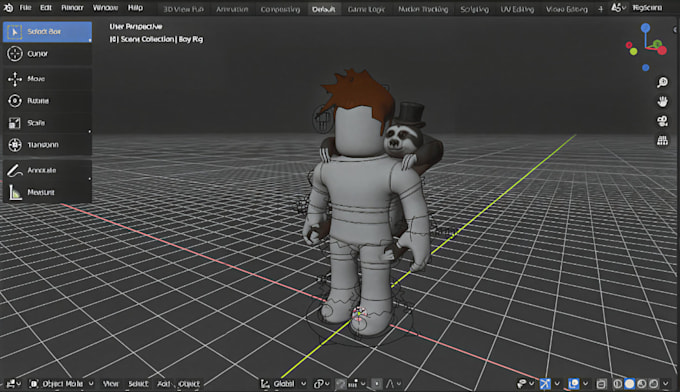Switch to the Default workspace tab
Image resolution: width=680 pixels, height=392 pixels.
tap(324, 9)
